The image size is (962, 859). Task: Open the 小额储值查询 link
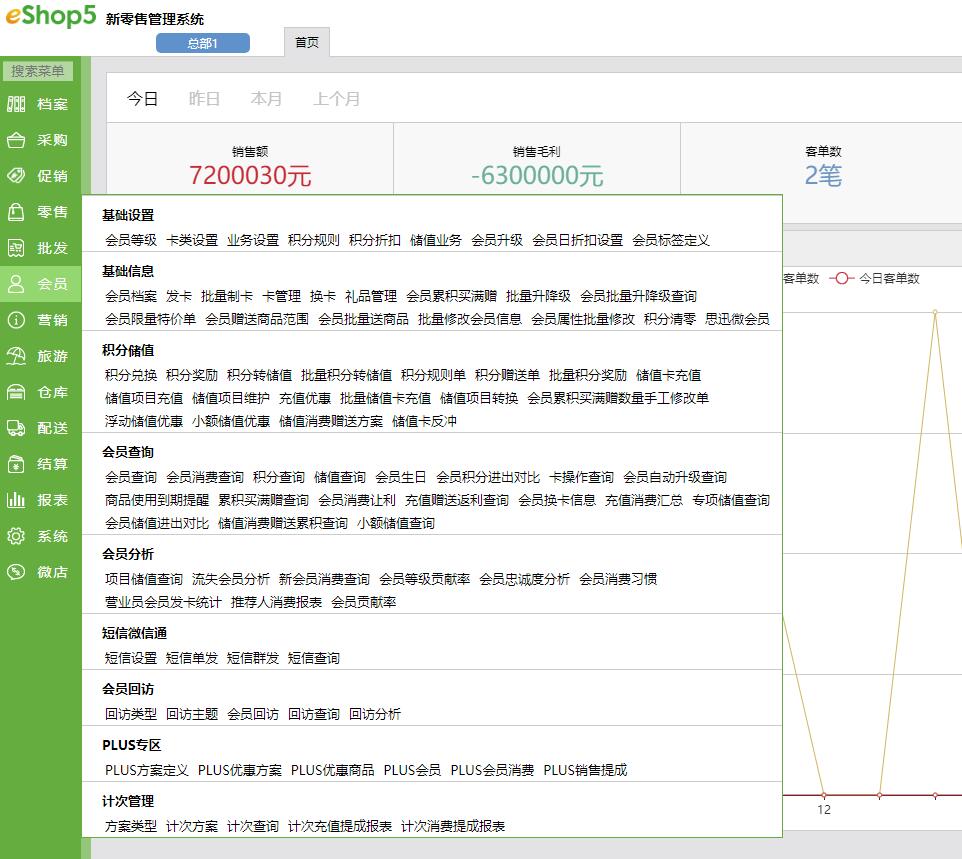[396, 523]
